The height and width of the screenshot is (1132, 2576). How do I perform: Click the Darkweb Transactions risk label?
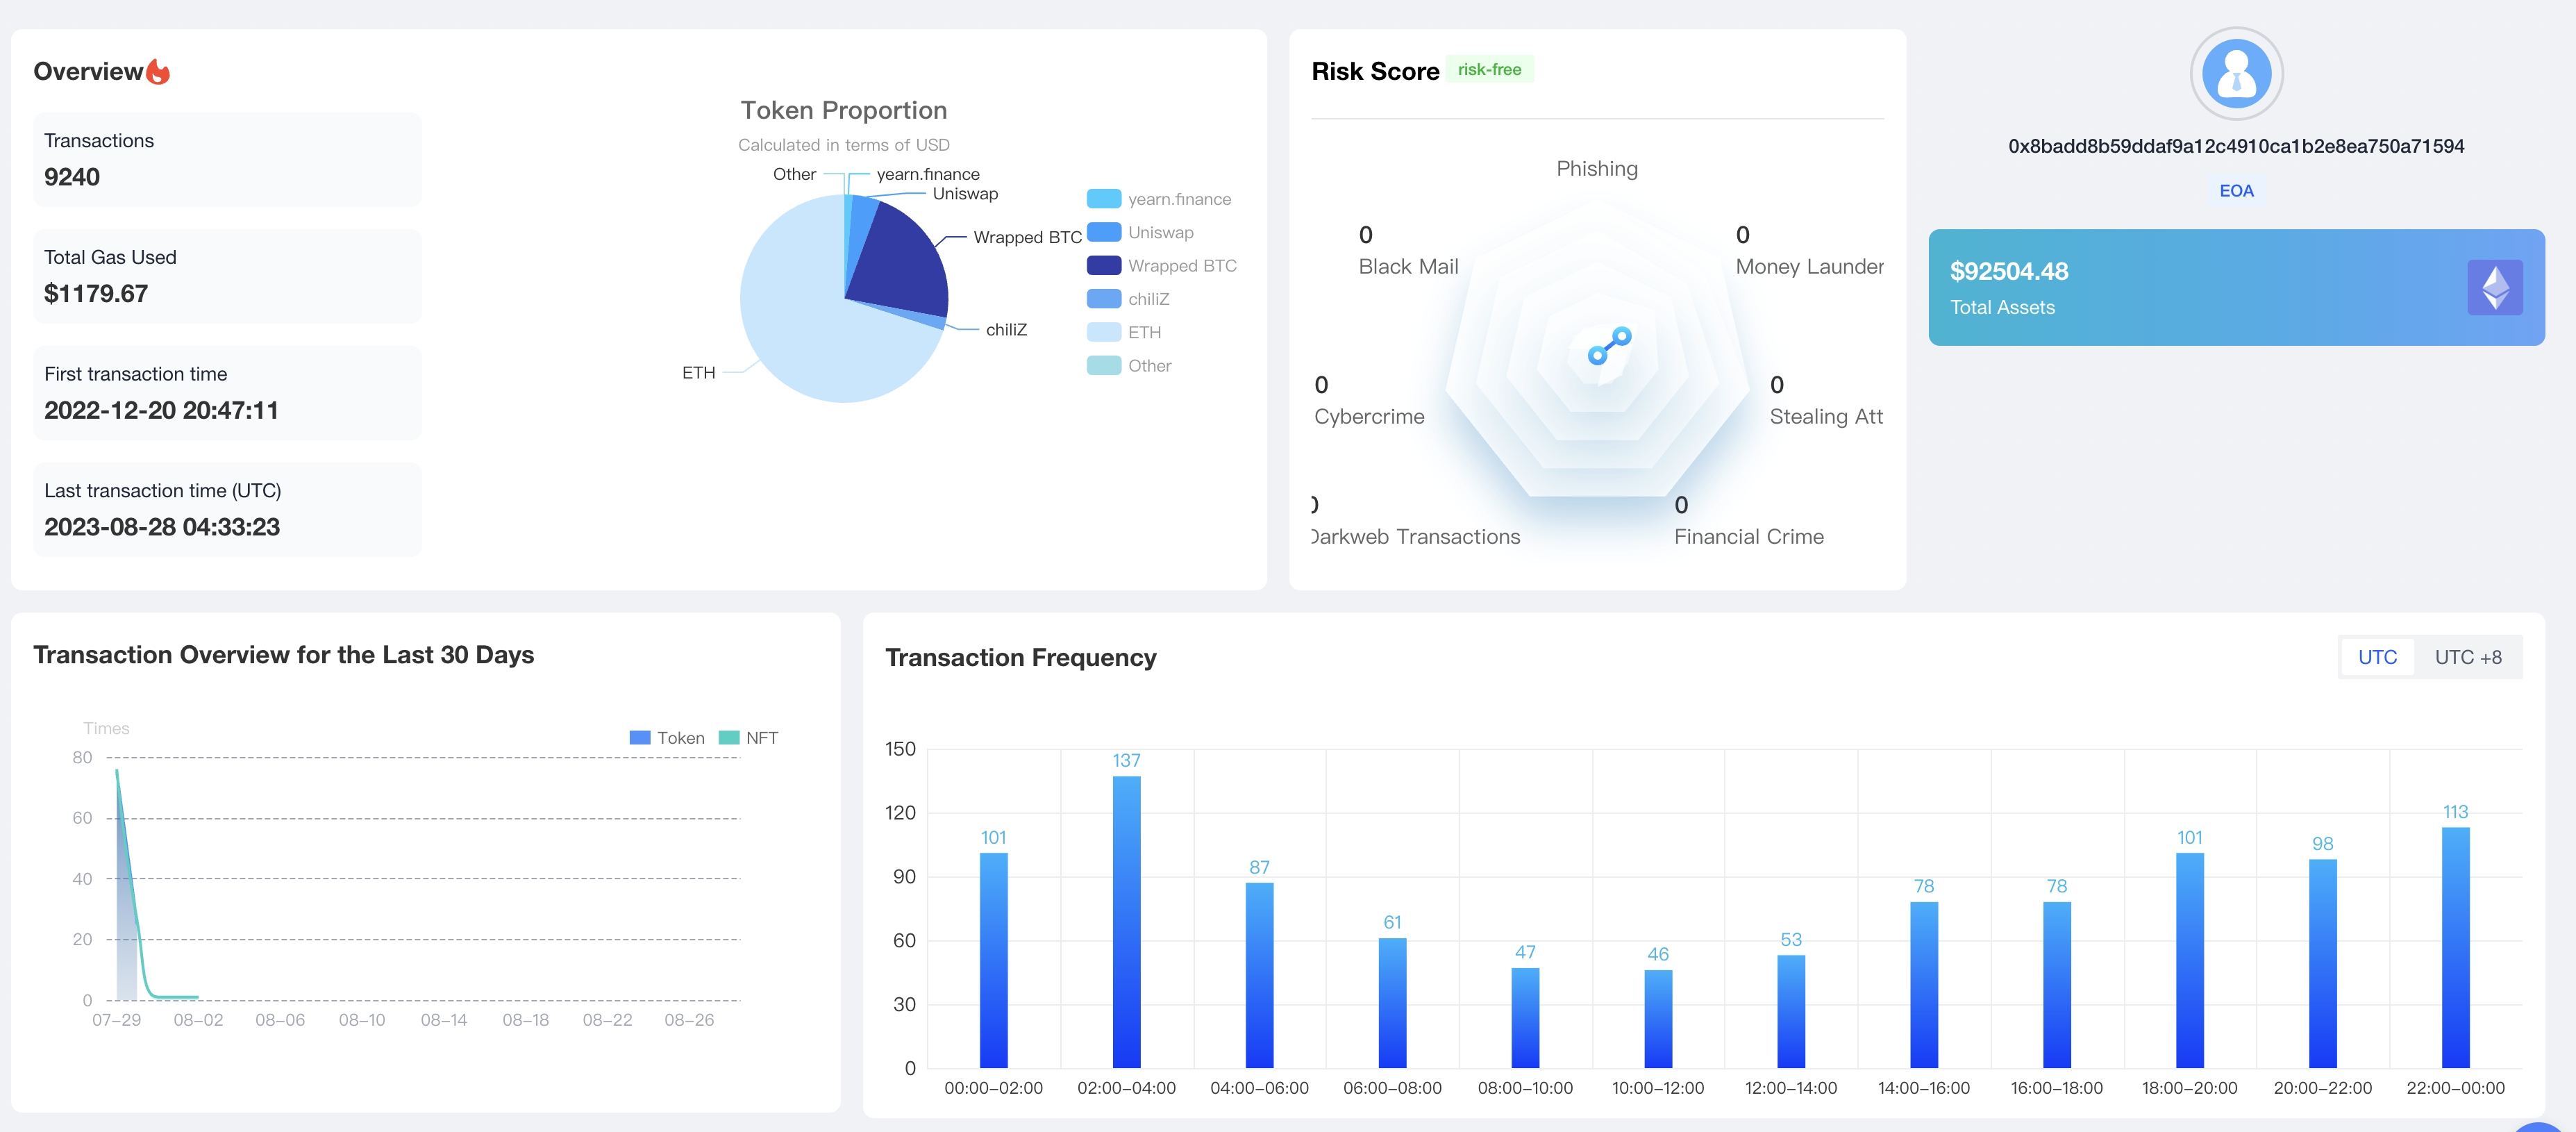(1416, 536)
